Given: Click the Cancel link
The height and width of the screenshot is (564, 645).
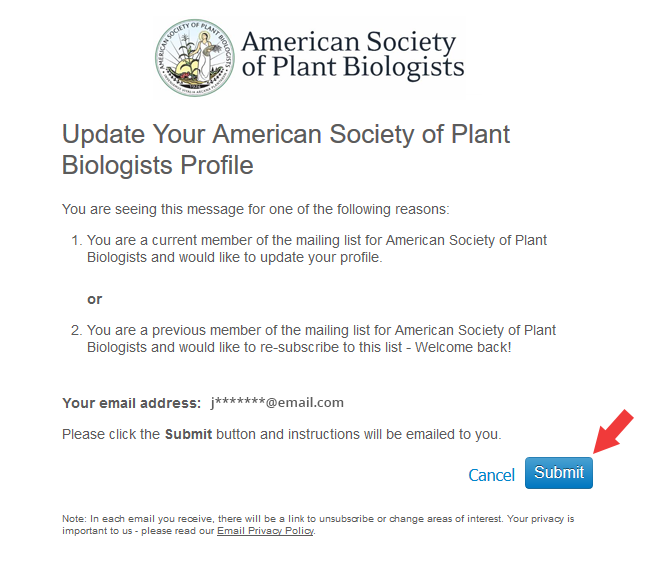Looking at the screenshot, I should pyautogui.click(x=491, y=475).
